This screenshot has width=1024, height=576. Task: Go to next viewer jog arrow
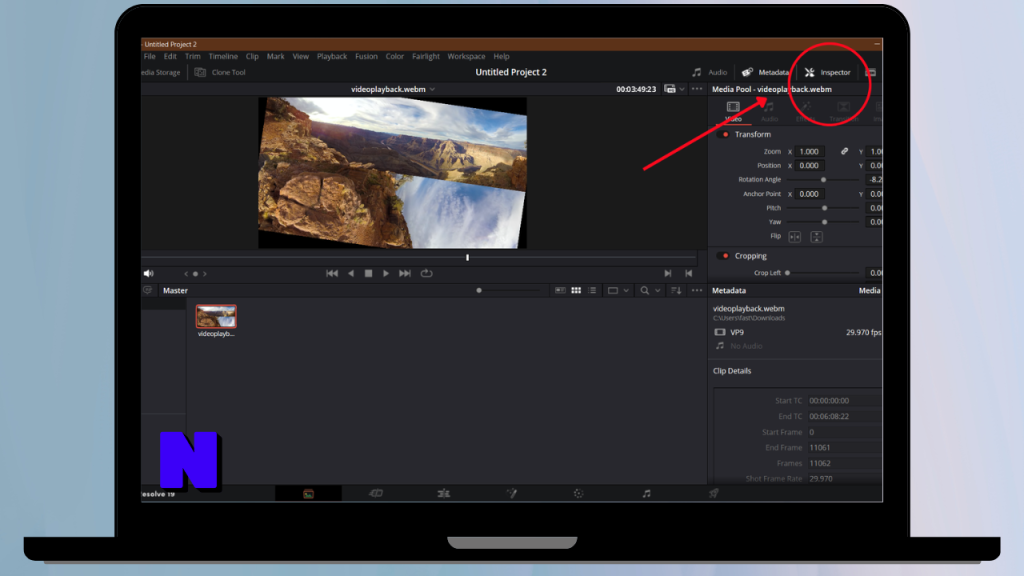(204, 274)
